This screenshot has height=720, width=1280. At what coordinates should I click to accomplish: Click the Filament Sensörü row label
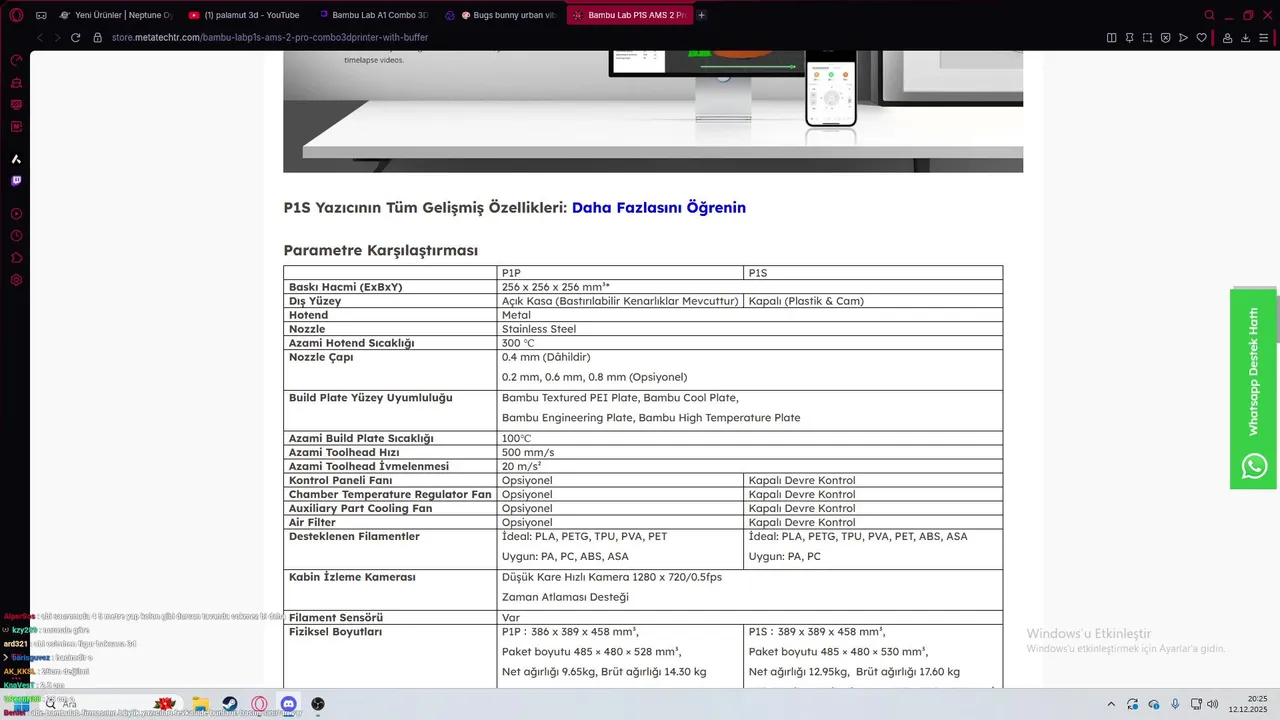(336, 618)
